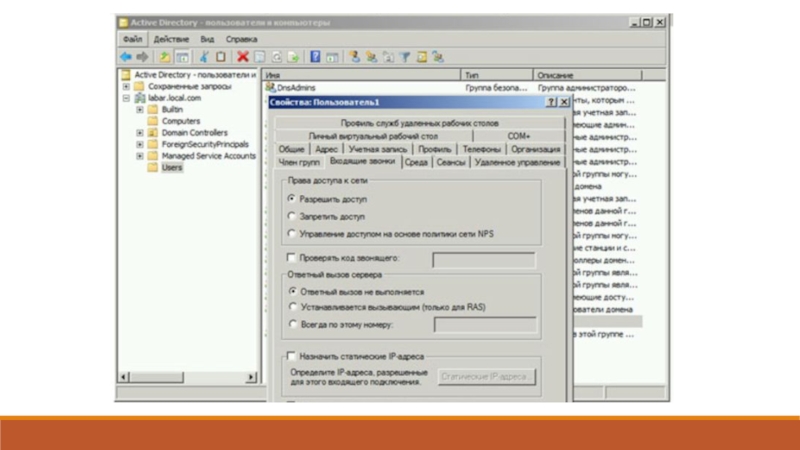Switch to the Общие tab
Image resolution: width=800 pixels, height=450 pixels.
[x=291, y=149]
